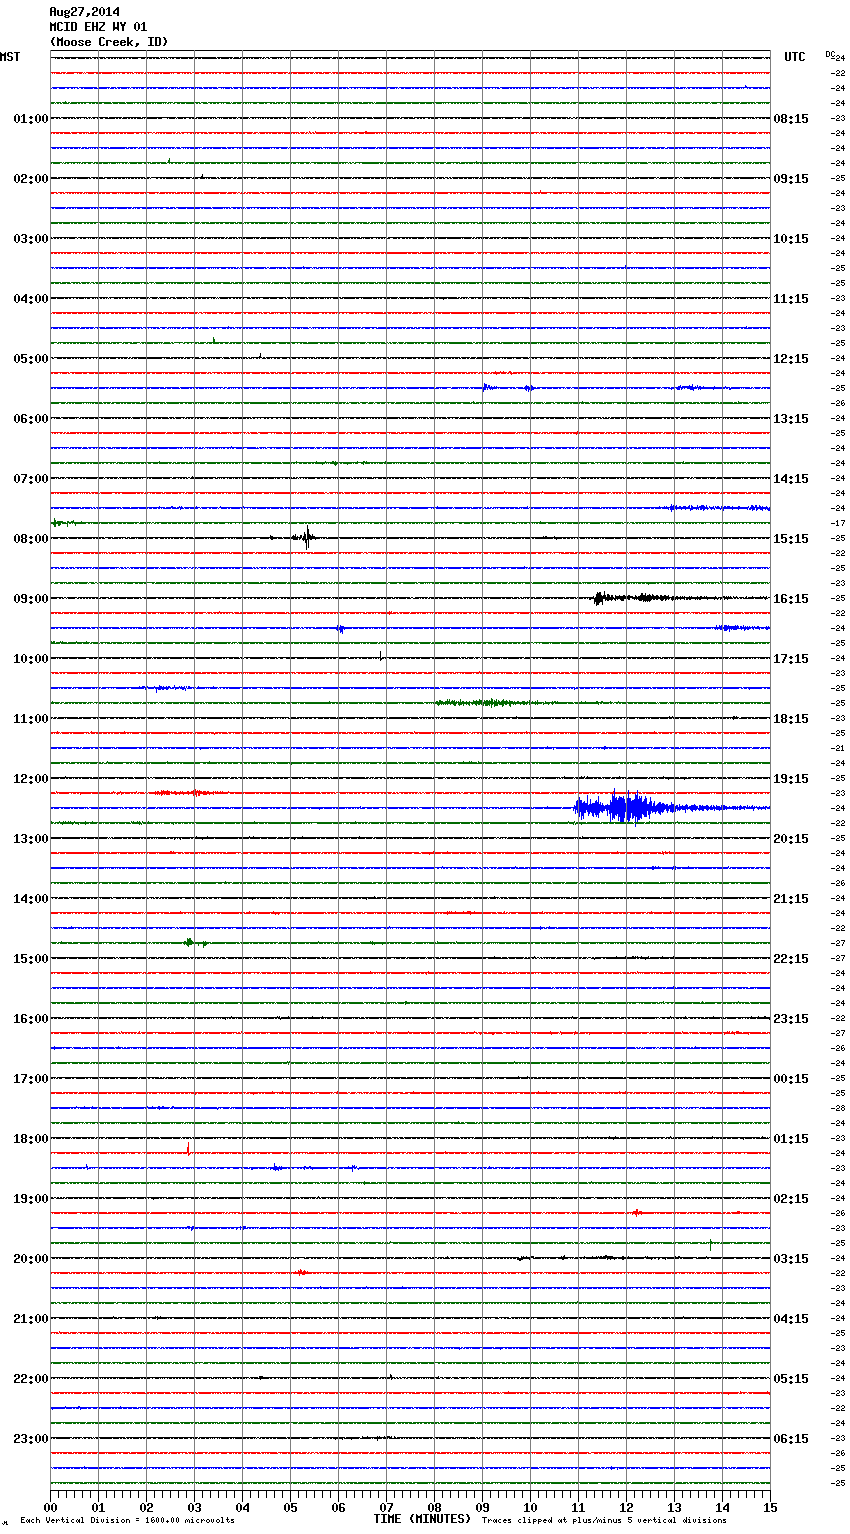
Task: Click the 12:15 UTC time label
Action: [791, 359]
